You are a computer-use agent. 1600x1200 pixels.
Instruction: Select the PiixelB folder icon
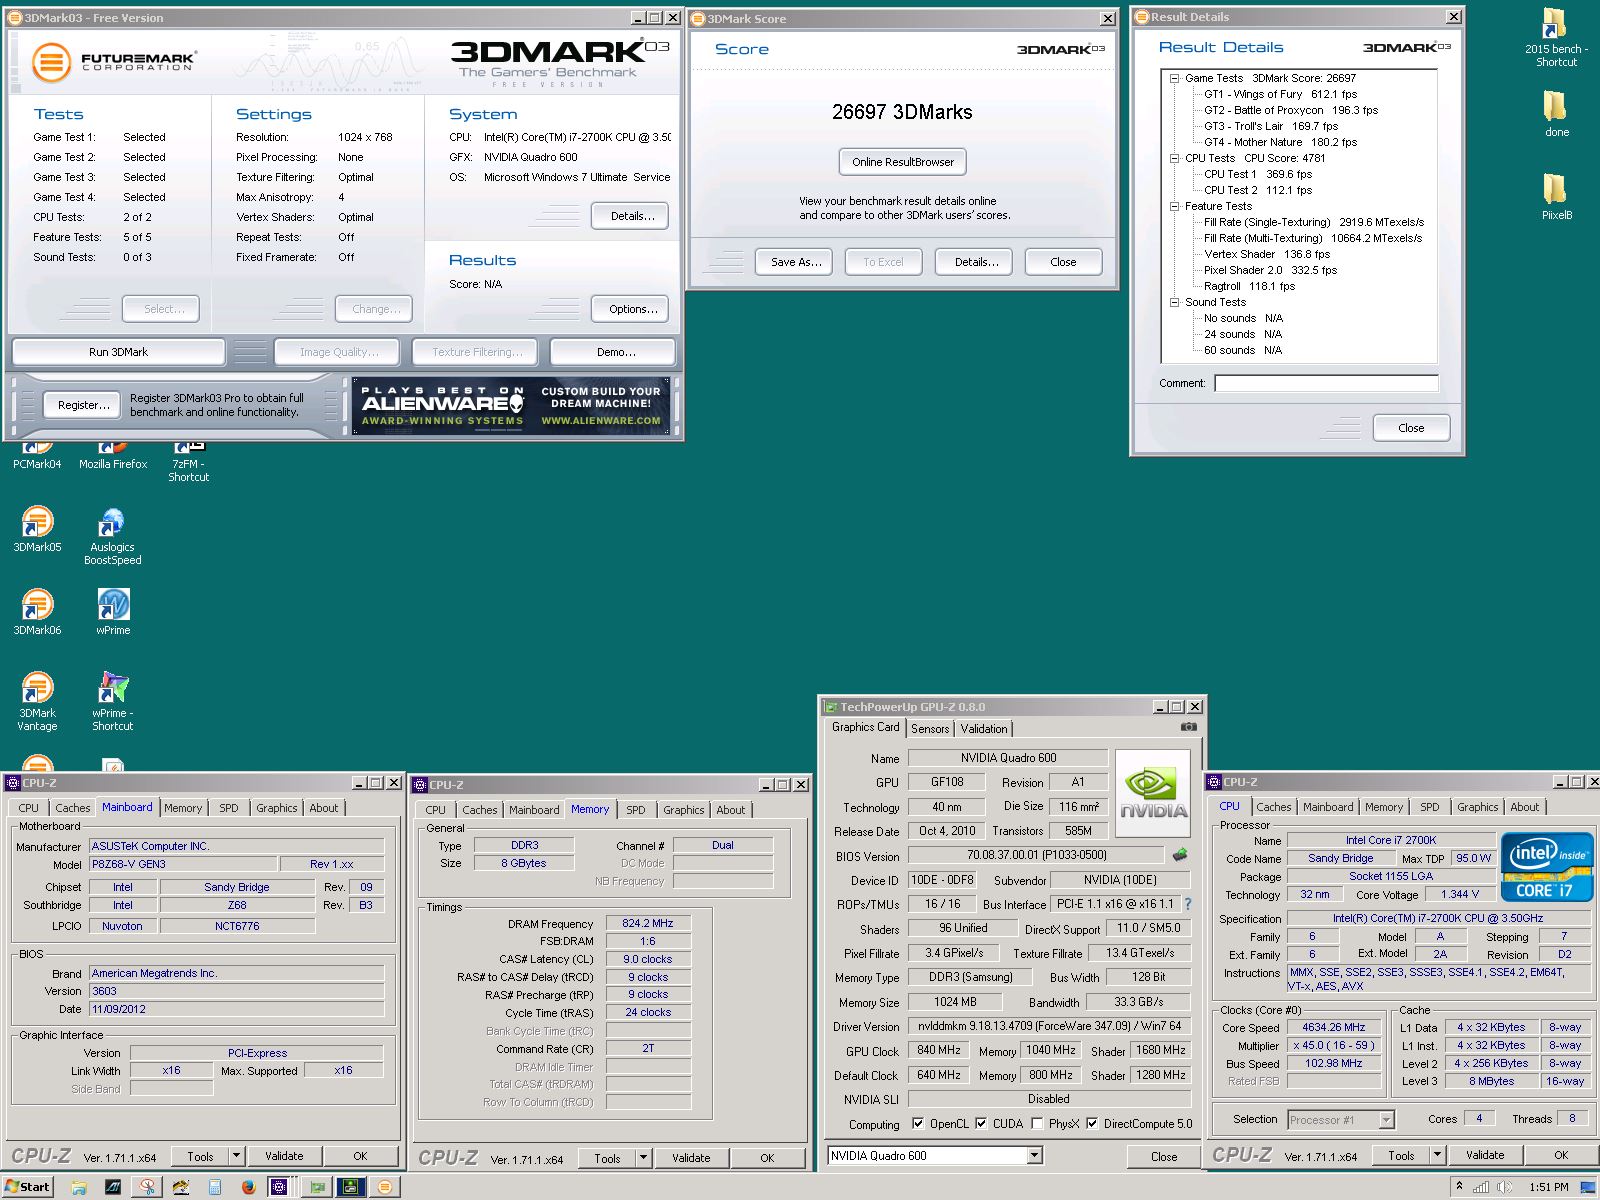click(1556, 197)
